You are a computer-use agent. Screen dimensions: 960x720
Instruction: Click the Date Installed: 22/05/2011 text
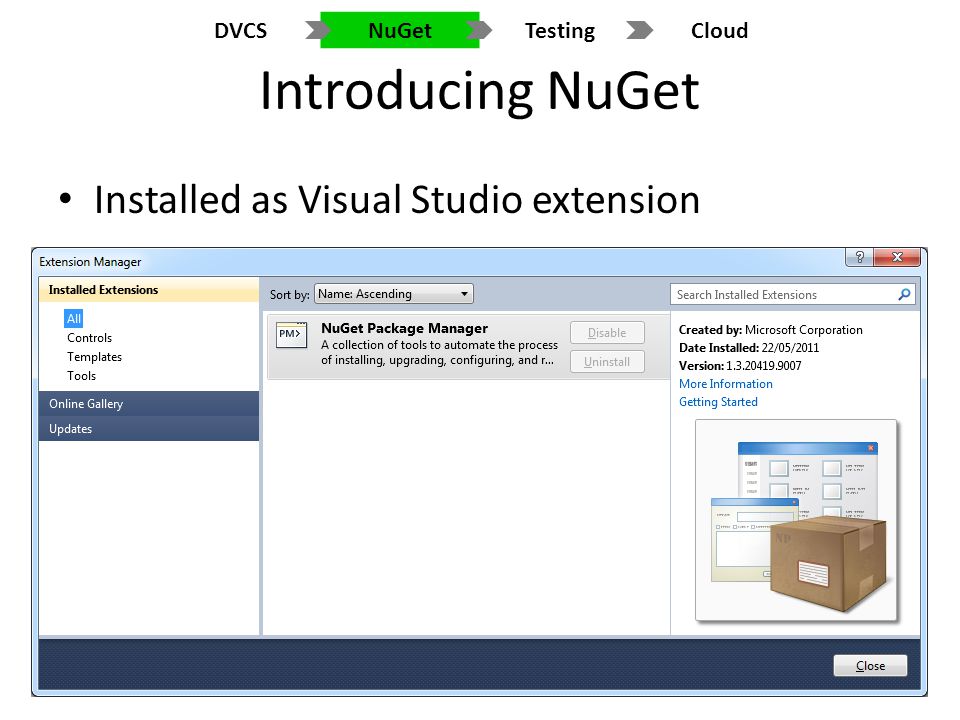pyautogui.click(x=749, y=348)
